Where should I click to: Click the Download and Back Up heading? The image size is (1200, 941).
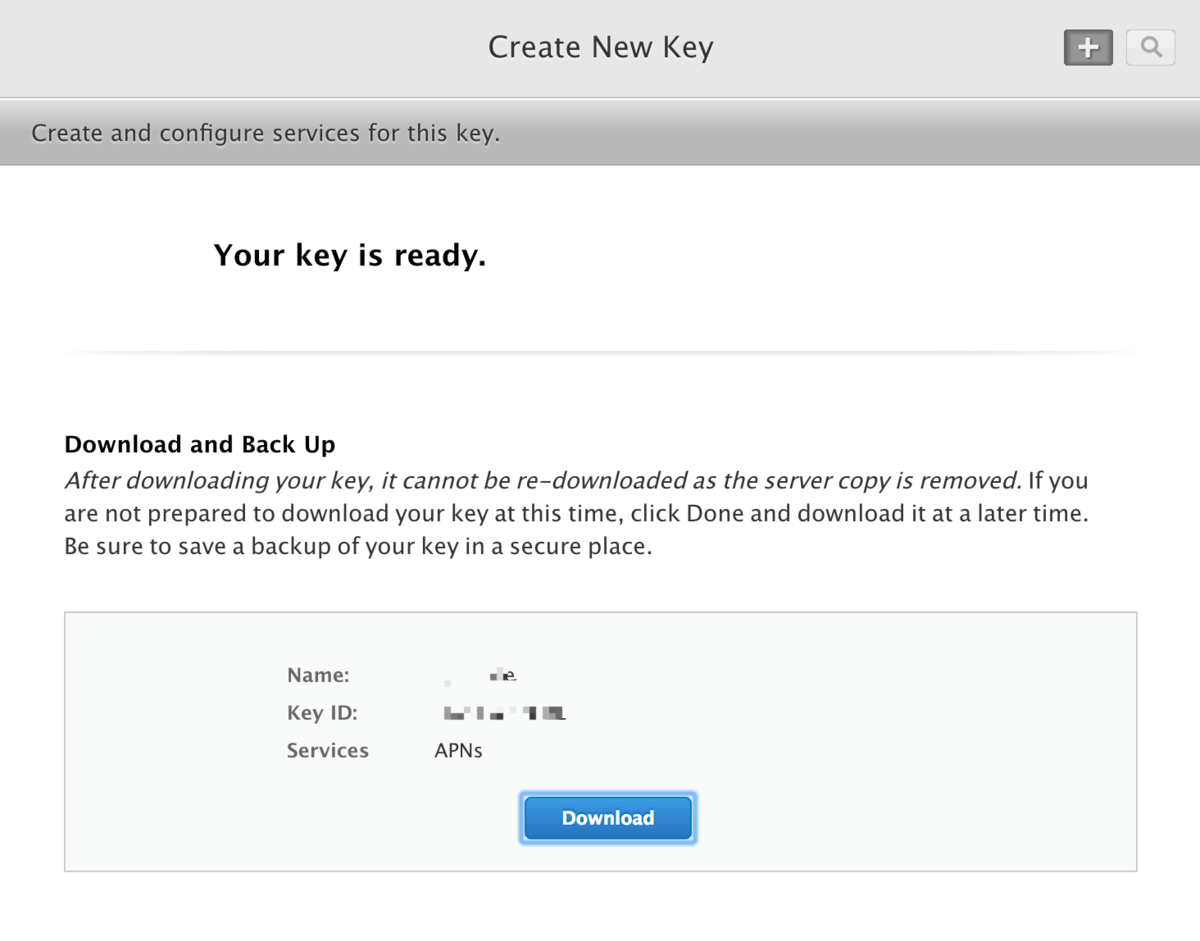pyautogui.click(x=199, y=444)
